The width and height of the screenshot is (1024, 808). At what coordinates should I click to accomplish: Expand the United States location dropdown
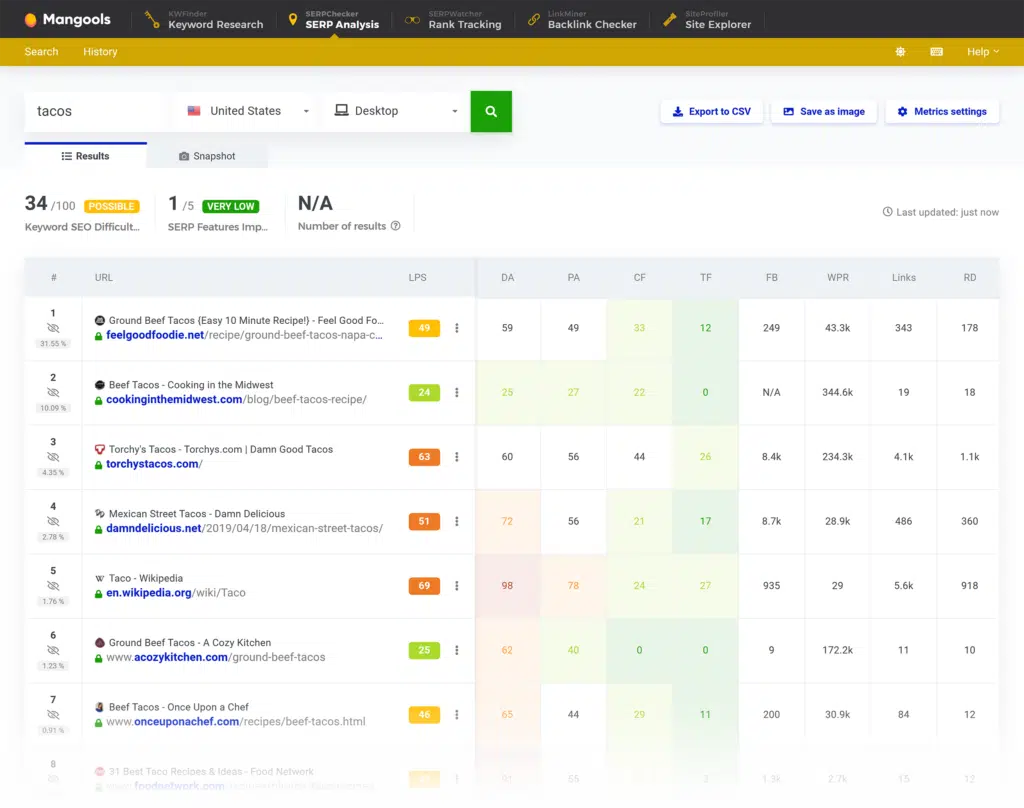[247, 111]
